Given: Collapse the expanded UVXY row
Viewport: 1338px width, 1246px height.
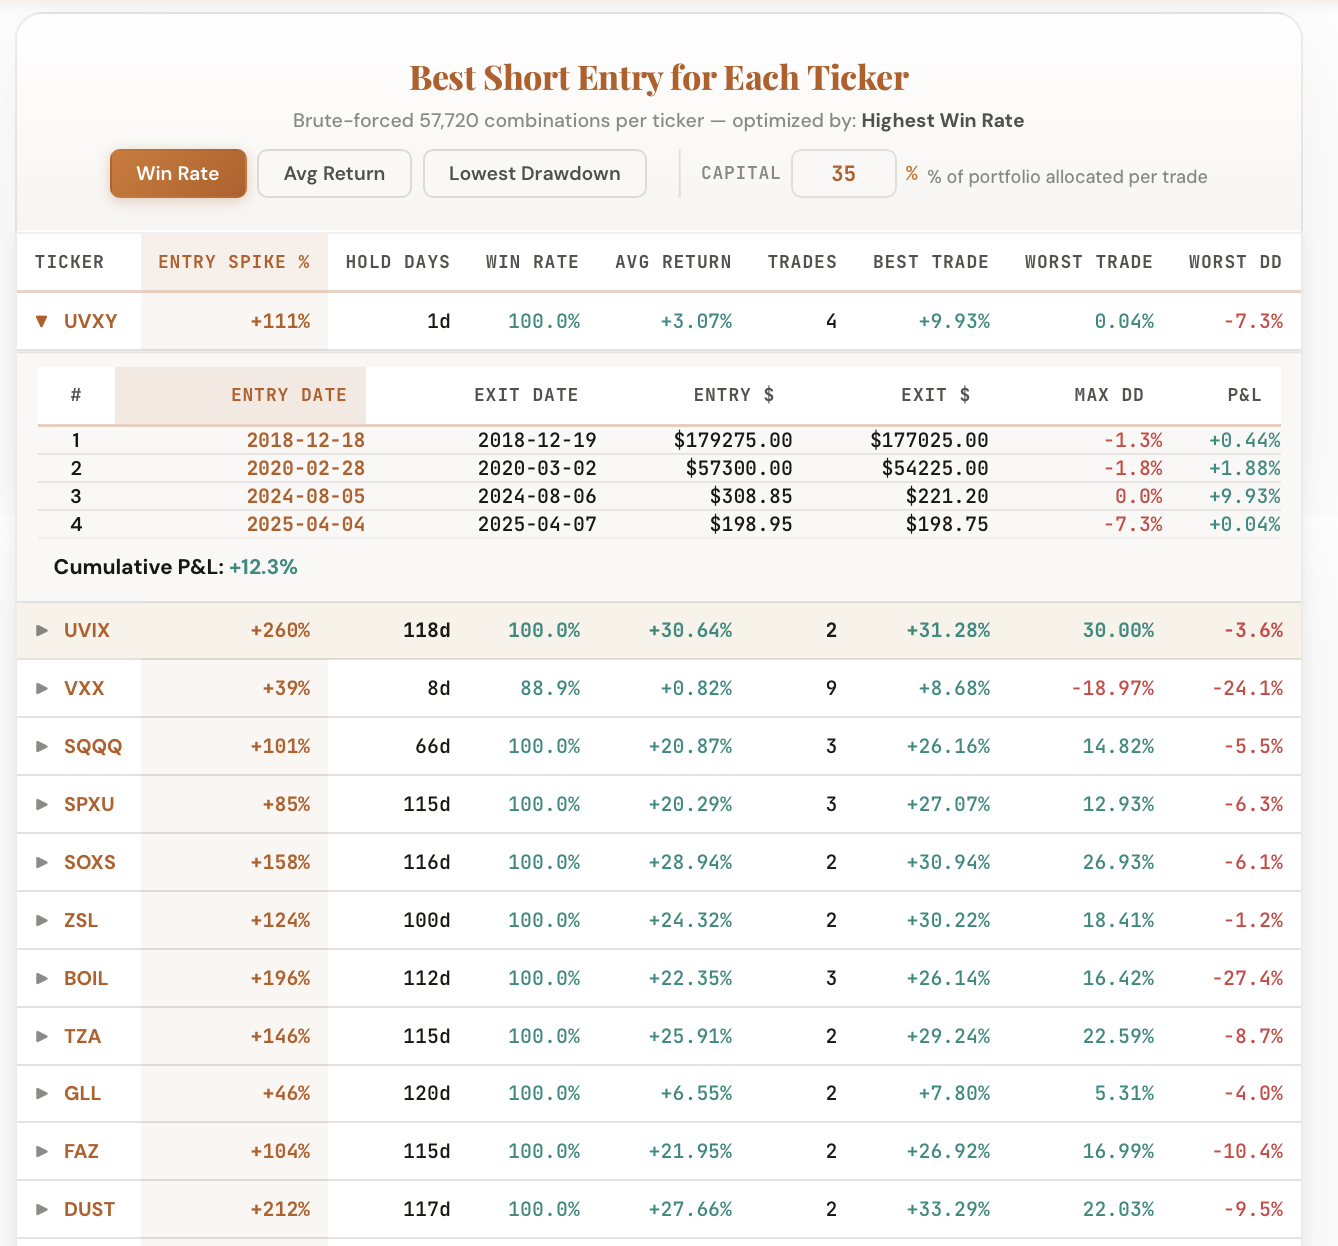Looking at the screenshot, I should [42, 321].
